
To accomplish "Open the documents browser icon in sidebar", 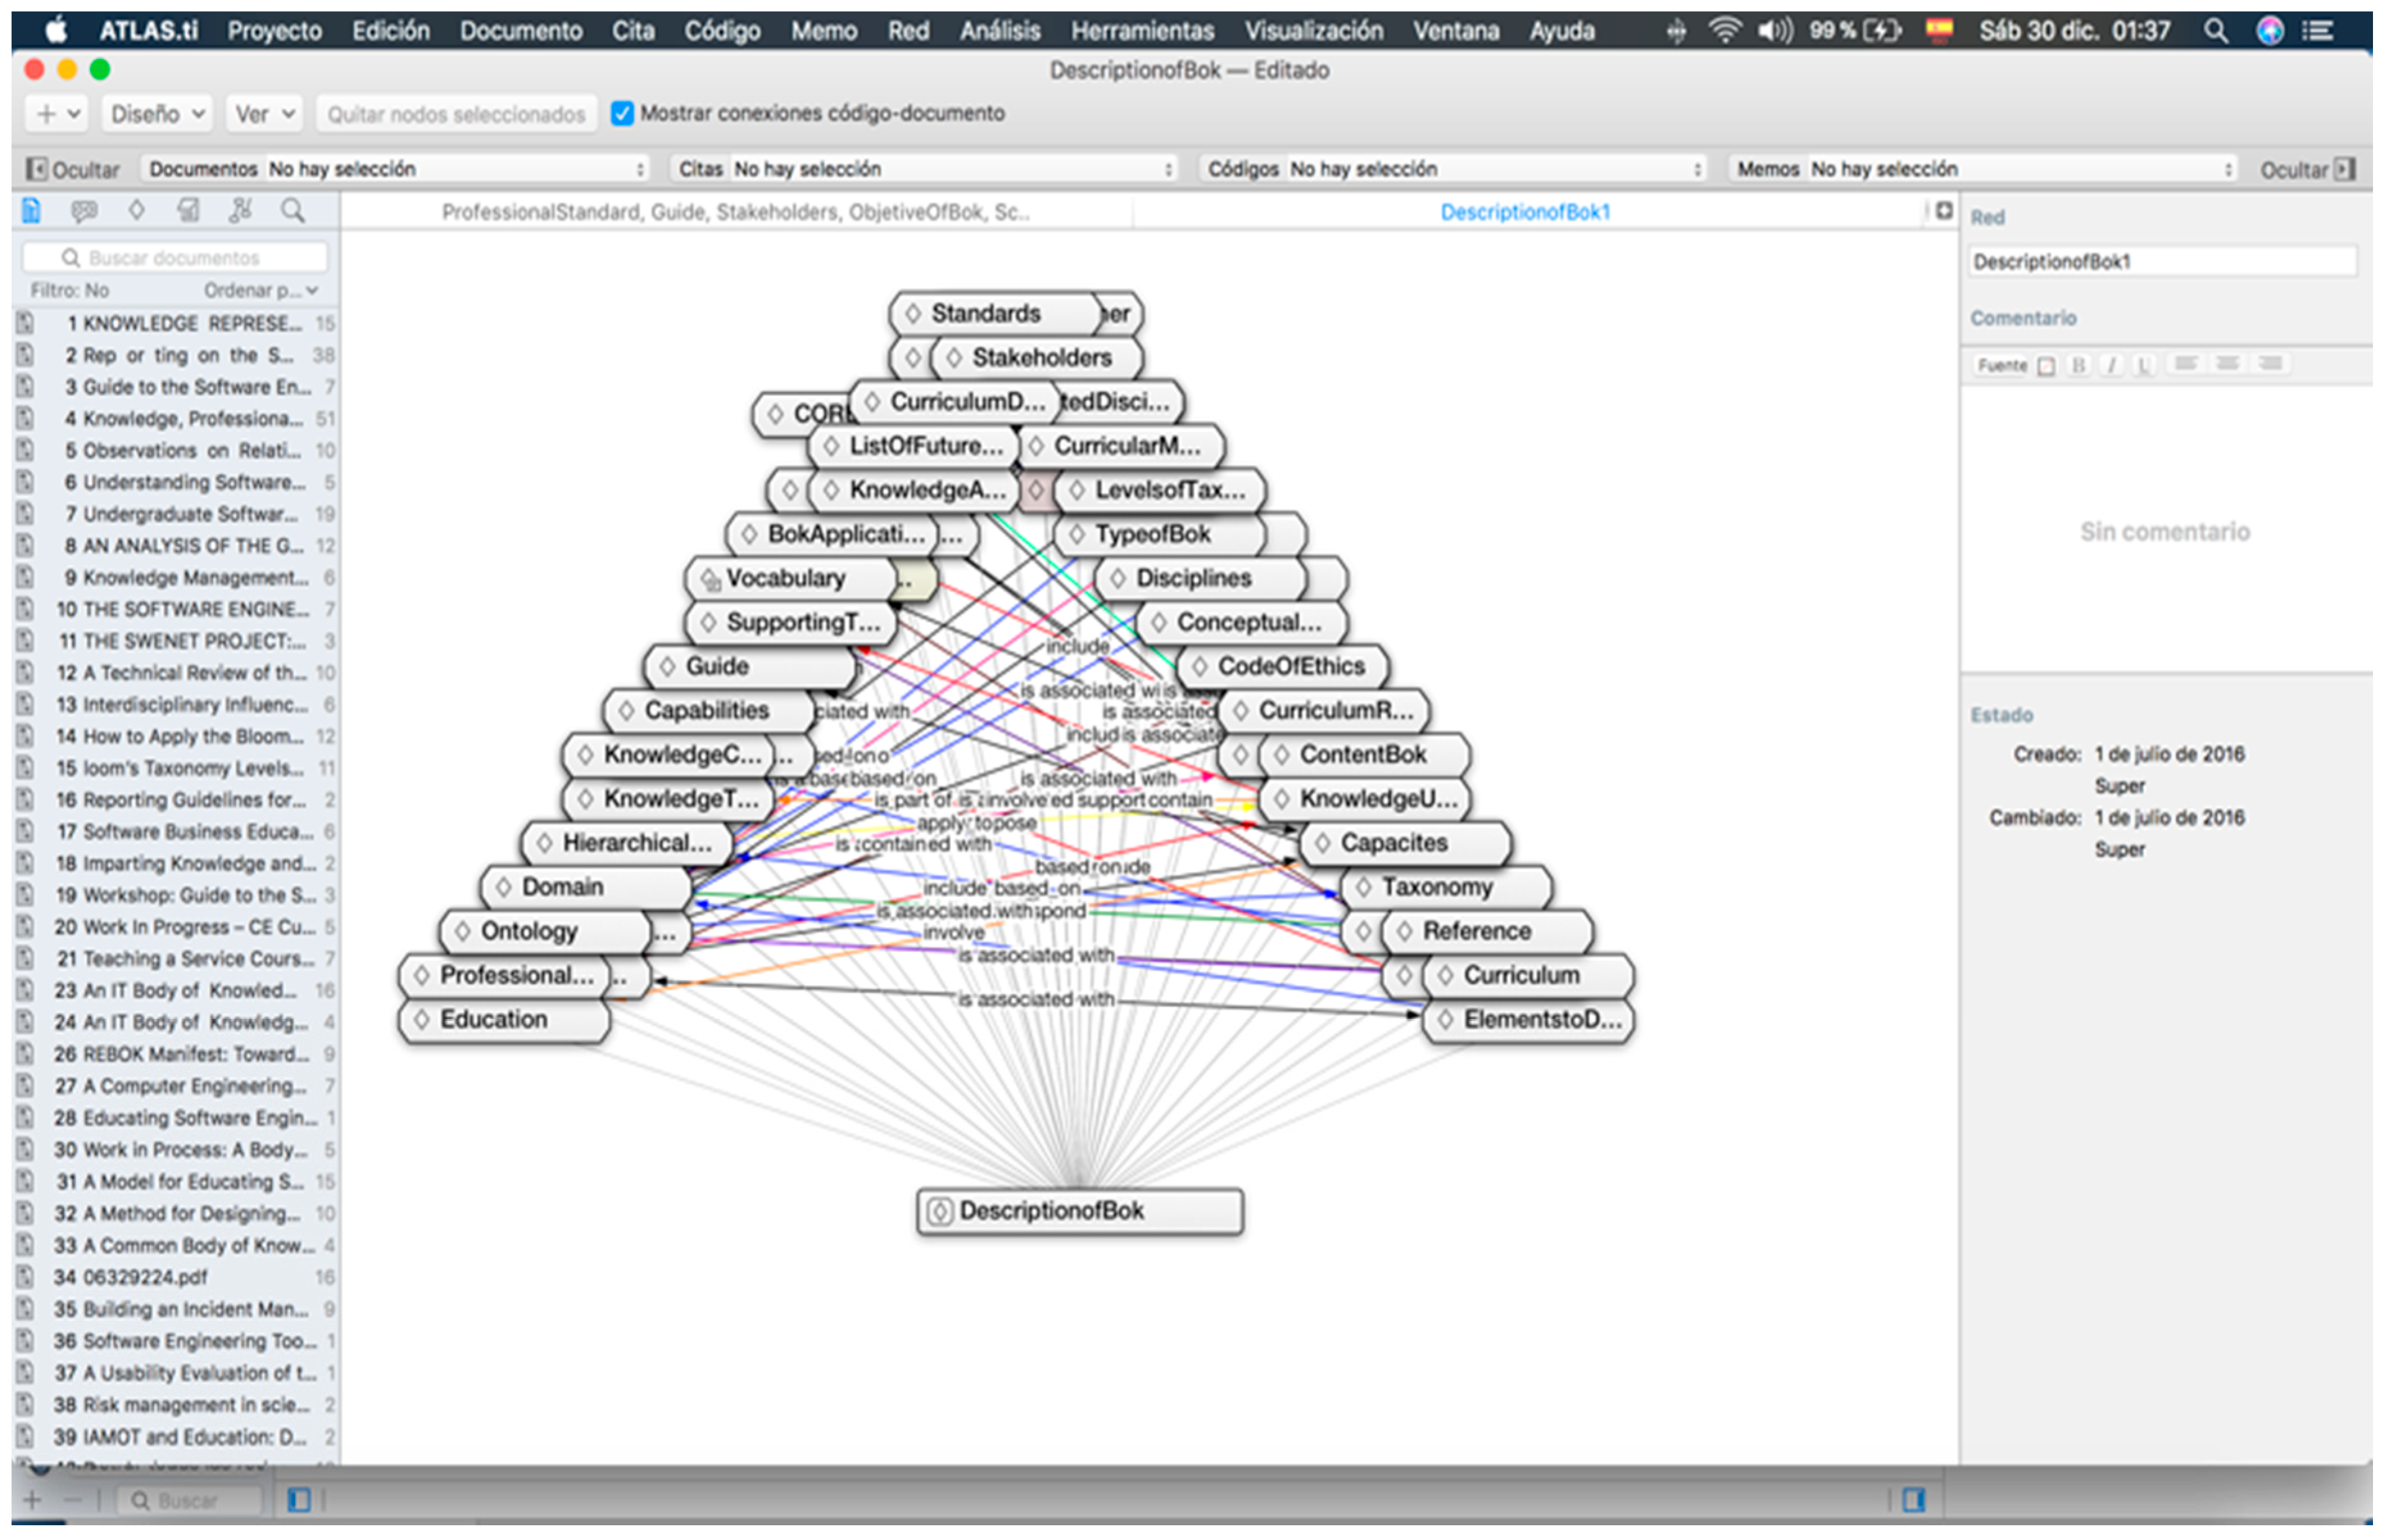I will point(32,211).
